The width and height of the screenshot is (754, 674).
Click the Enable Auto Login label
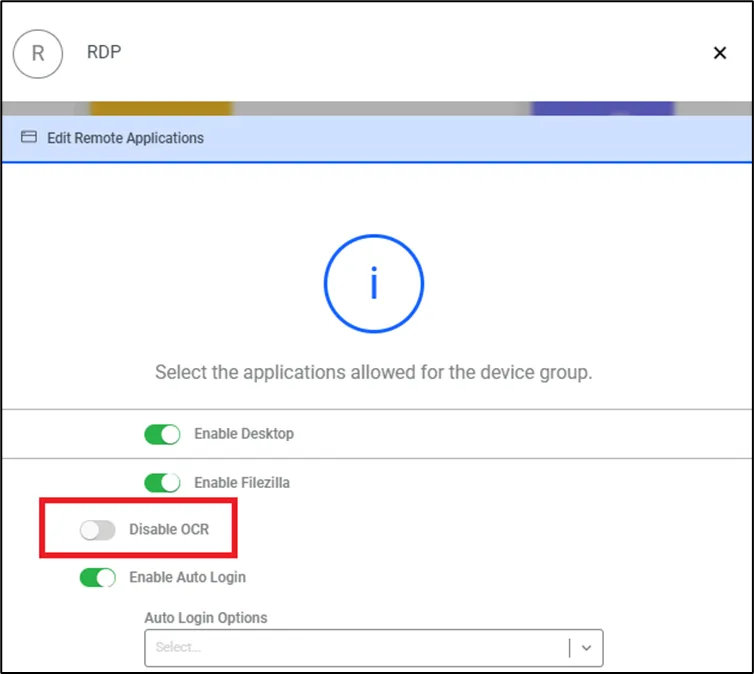coord(188,577)
